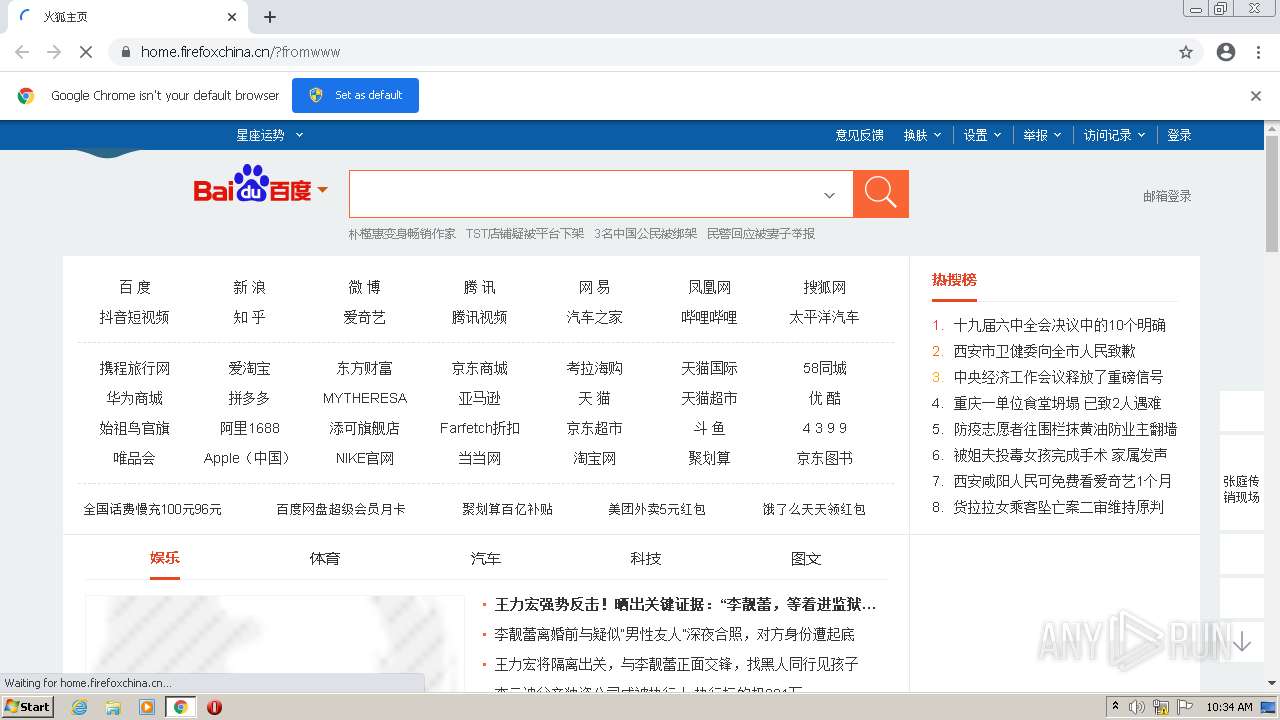
Task: Expand the 换肤 skin menu
Action: pyautogui.click(x=922, y=135)
